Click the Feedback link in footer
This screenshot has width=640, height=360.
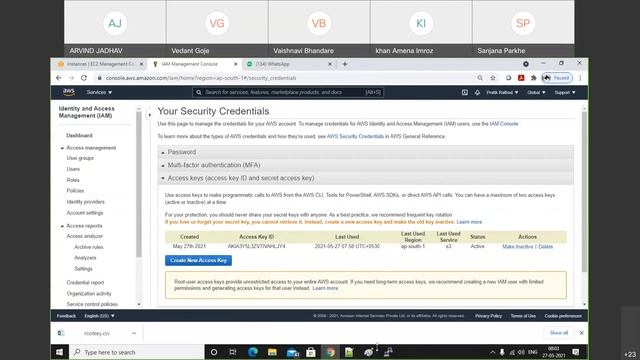pos(66,316)
